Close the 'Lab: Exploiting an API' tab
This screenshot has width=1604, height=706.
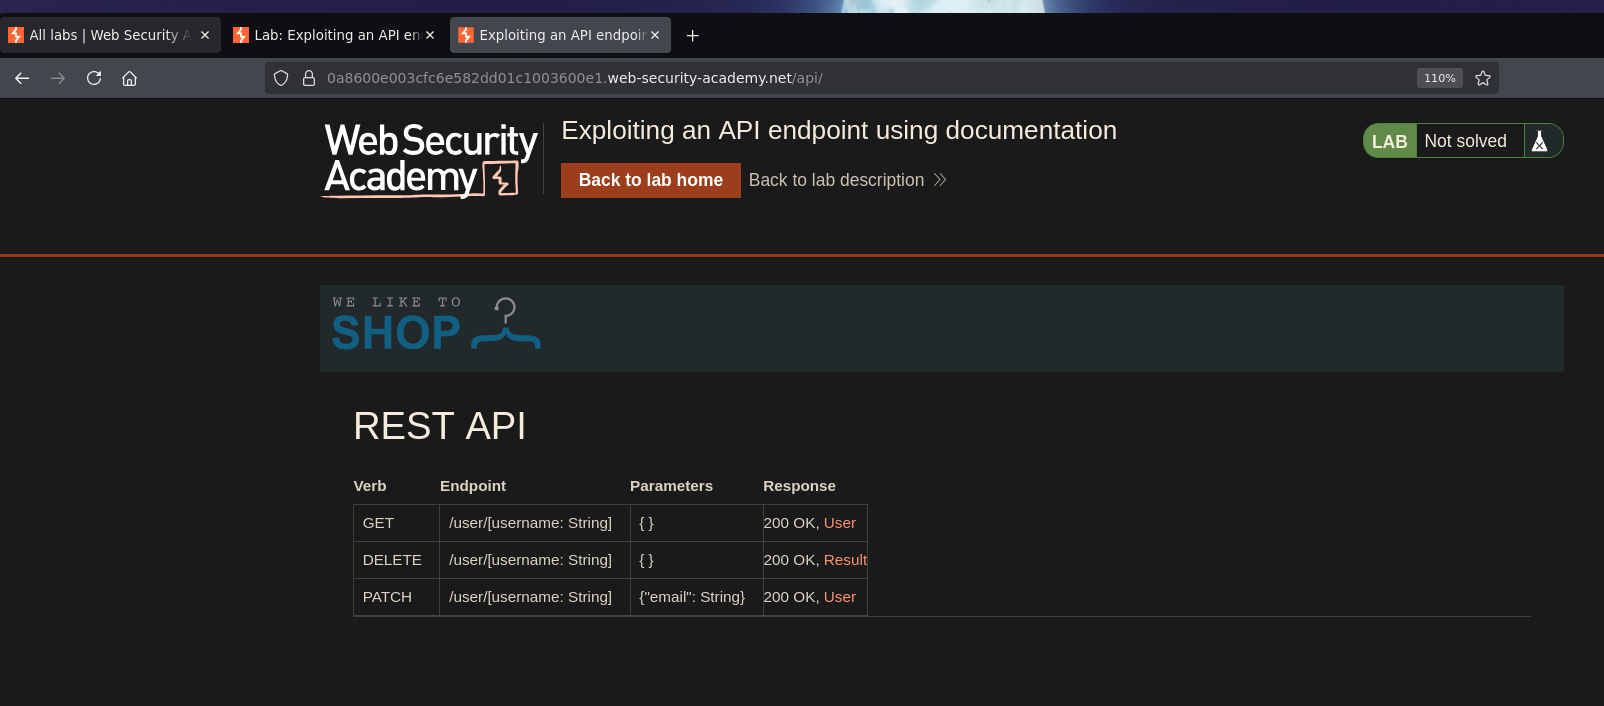(430, 35)
